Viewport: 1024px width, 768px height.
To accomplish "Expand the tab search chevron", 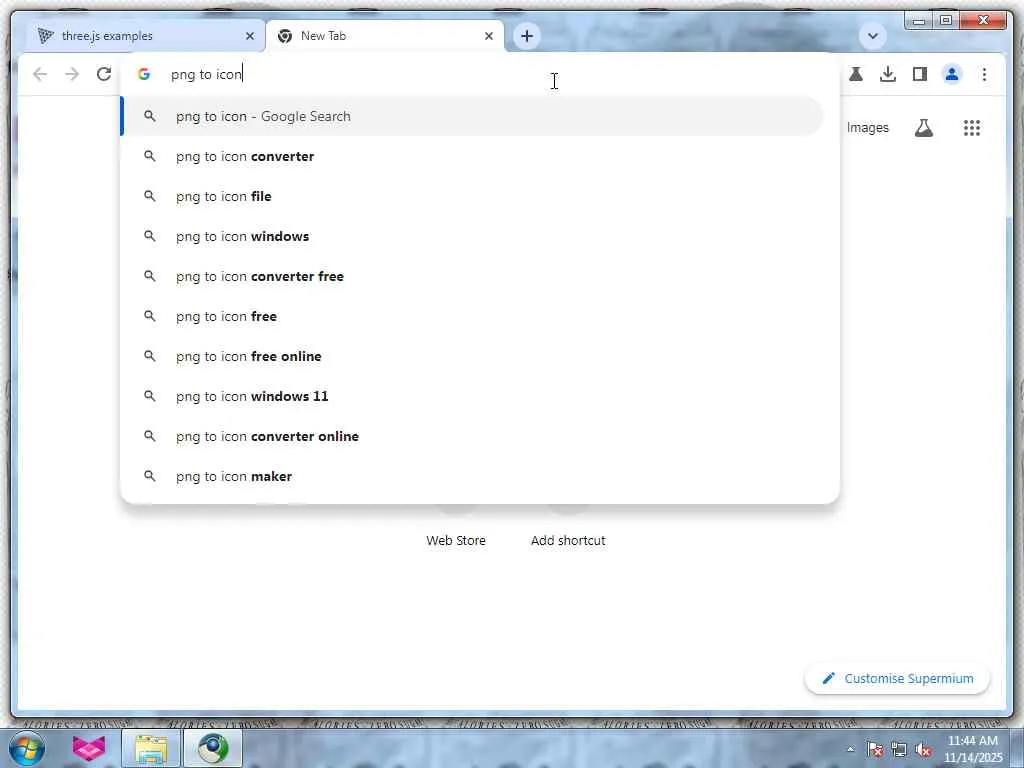I will point(872,36).
